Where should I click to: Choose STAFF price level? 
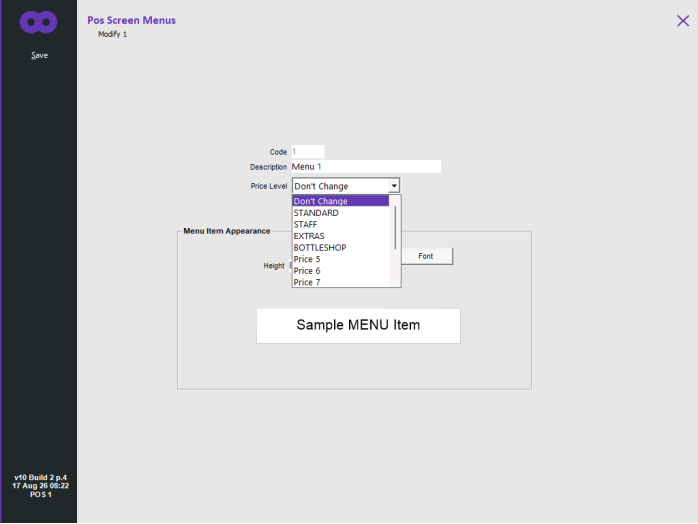click(341, 224)
